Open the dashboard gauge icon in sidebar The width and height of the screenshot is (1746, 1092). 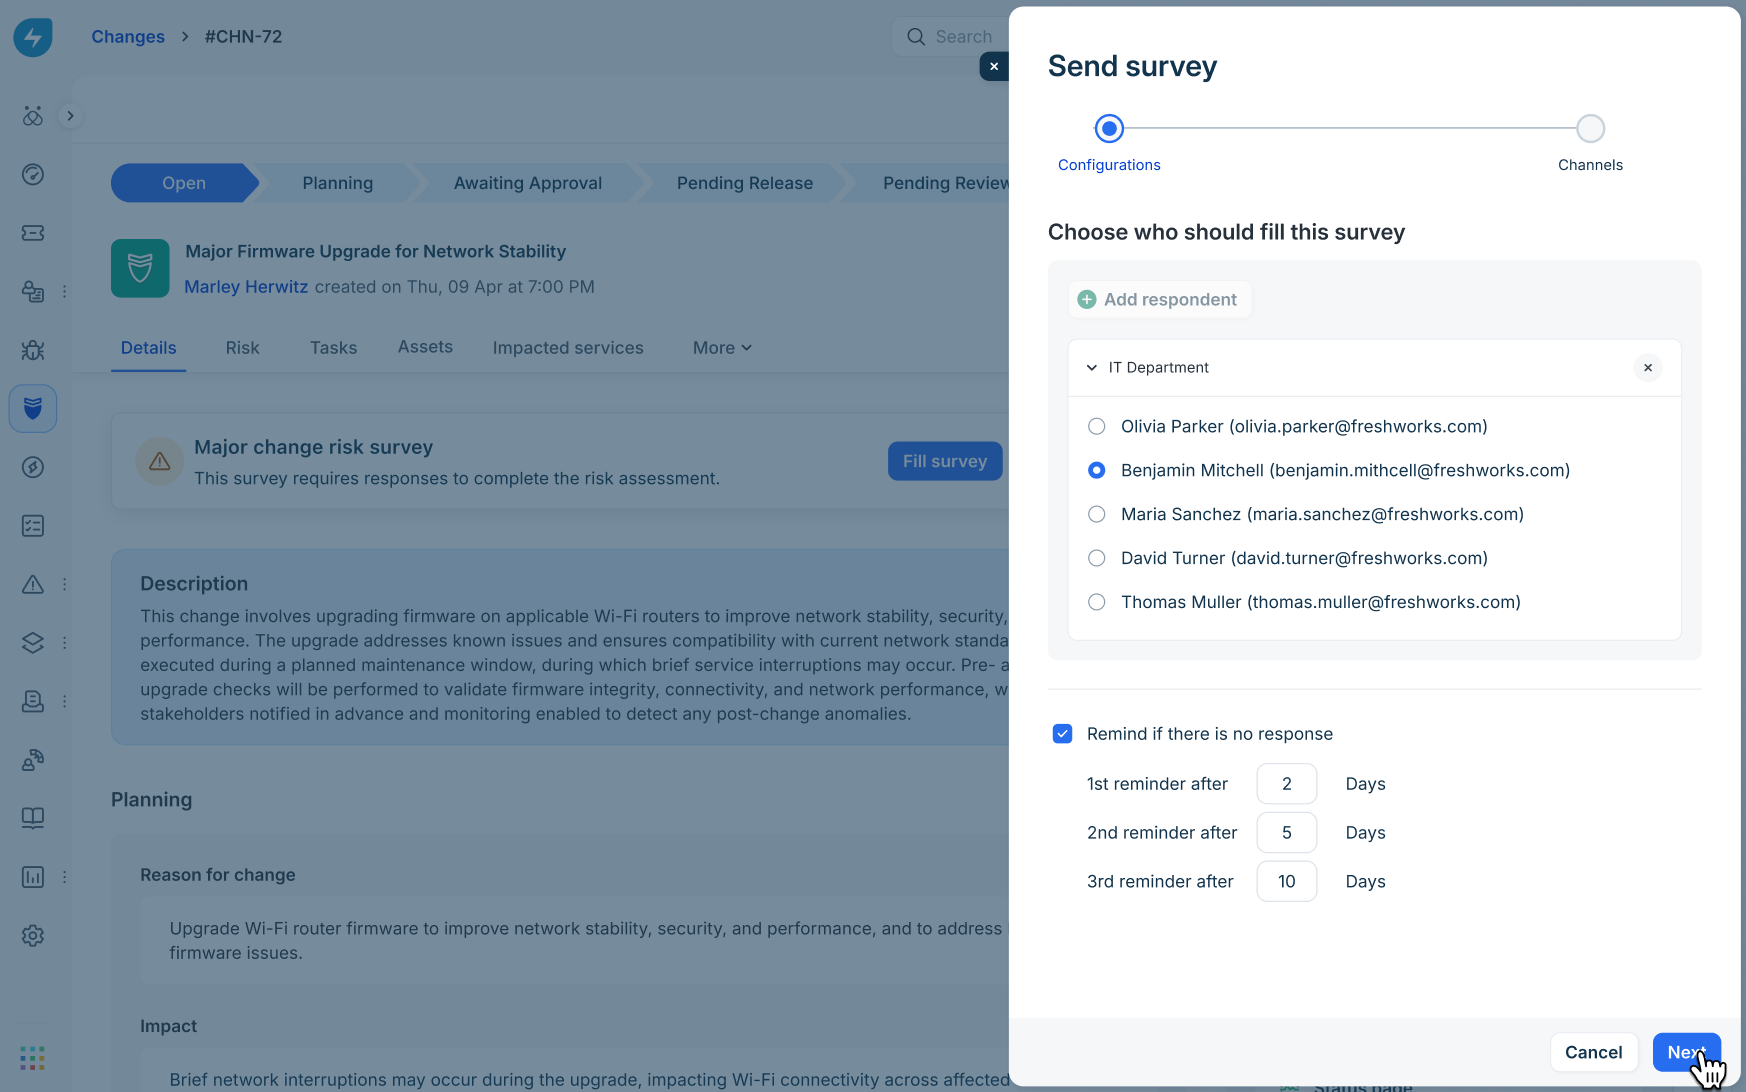[x=33, y=175]
